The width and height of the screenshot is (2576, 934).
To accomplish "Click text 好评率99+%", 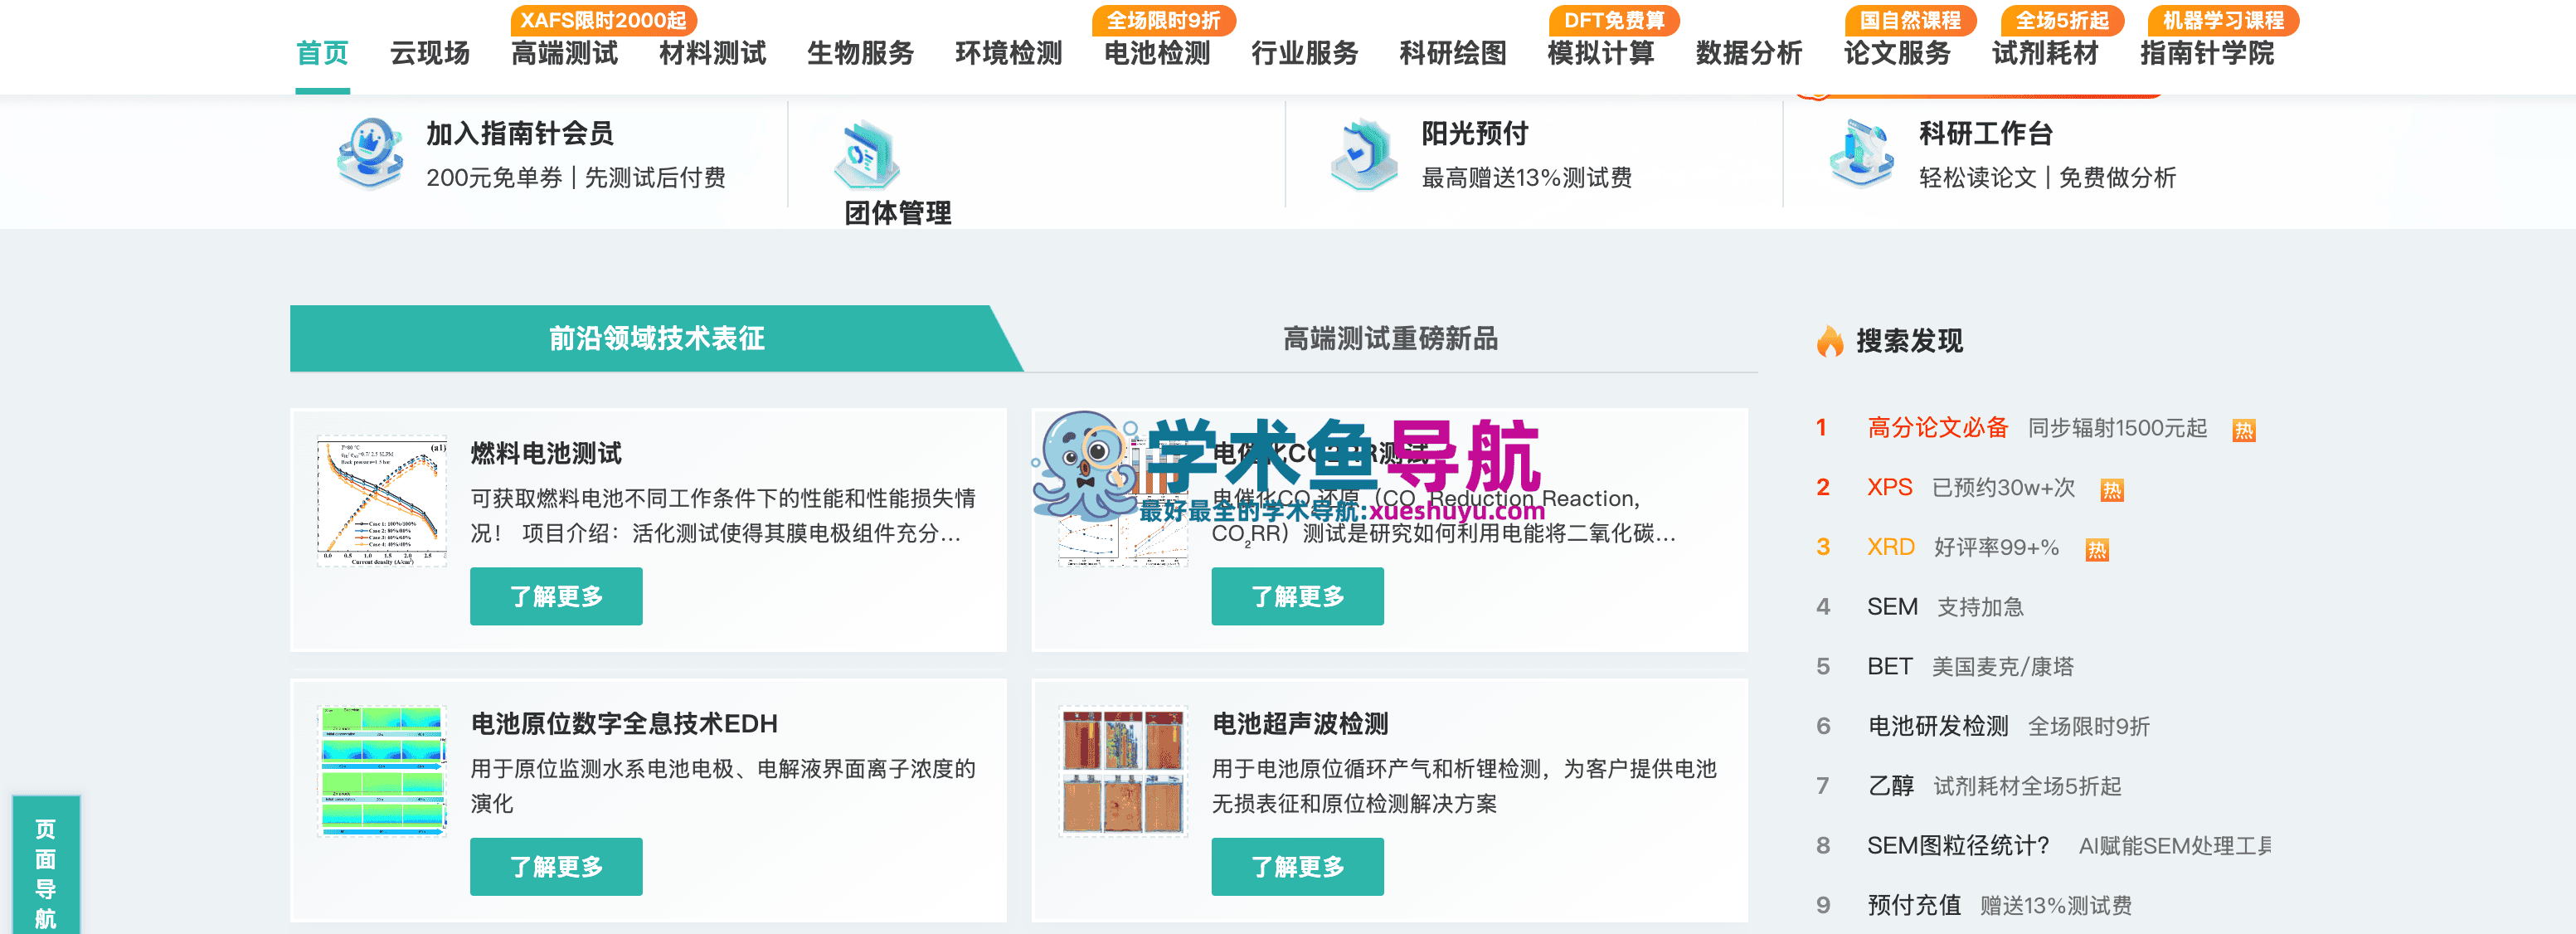I will tap(1996, 548).
